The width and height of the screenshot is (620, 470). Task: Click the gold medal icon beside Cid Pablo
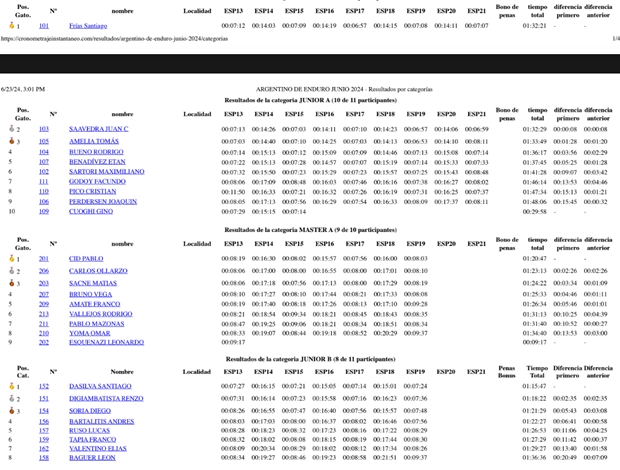[12, 259]
